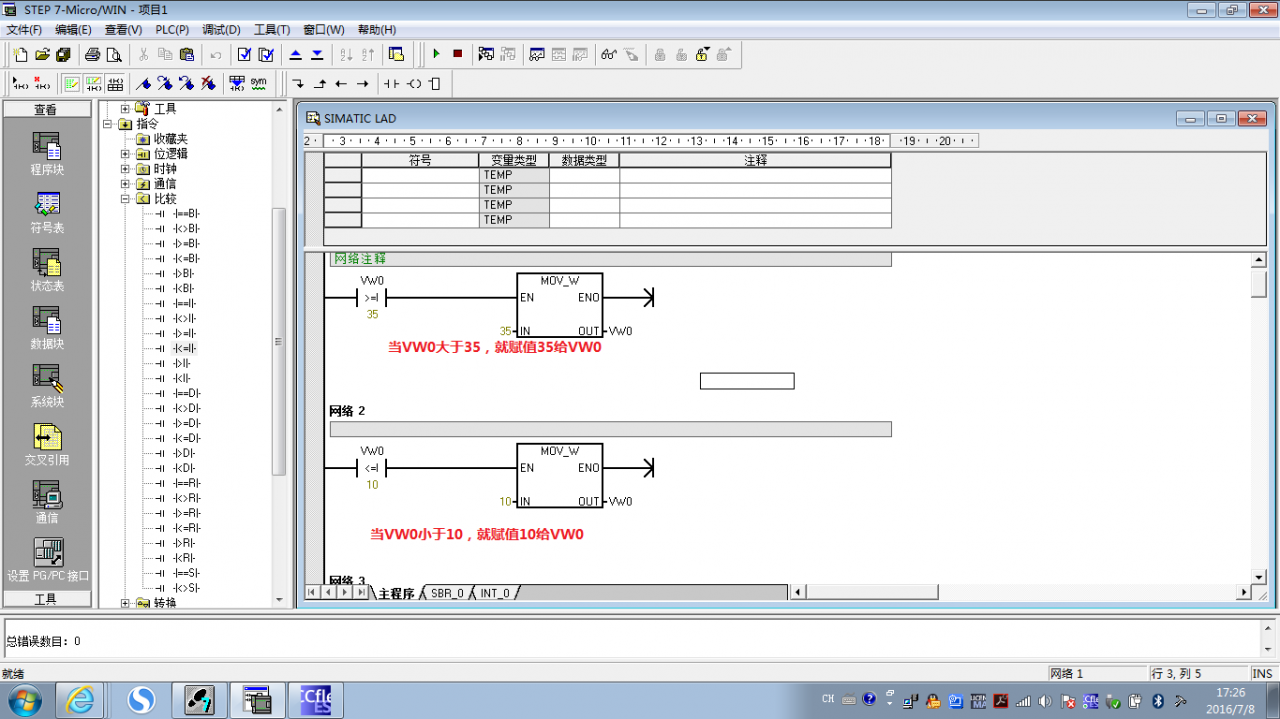Click the Windows Start button
Screen dimensions: 1280x719
[23, 700]
